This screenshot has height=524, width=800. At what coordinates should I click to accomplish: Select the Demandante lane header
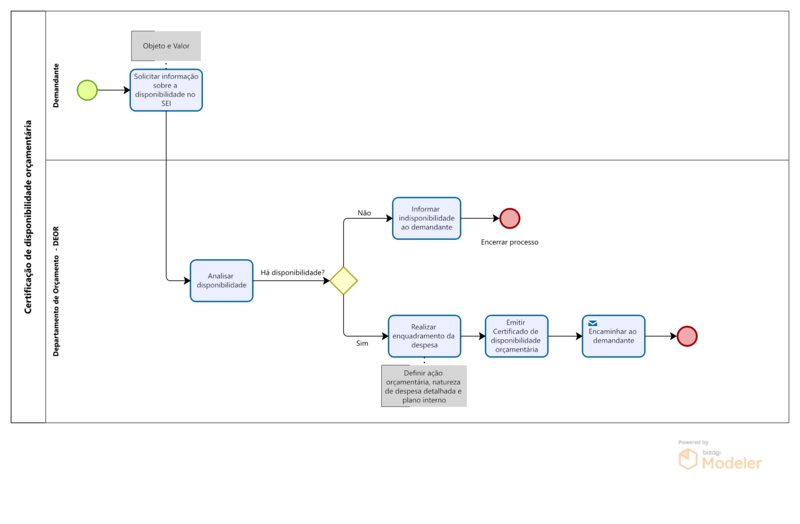pos(56,86)
